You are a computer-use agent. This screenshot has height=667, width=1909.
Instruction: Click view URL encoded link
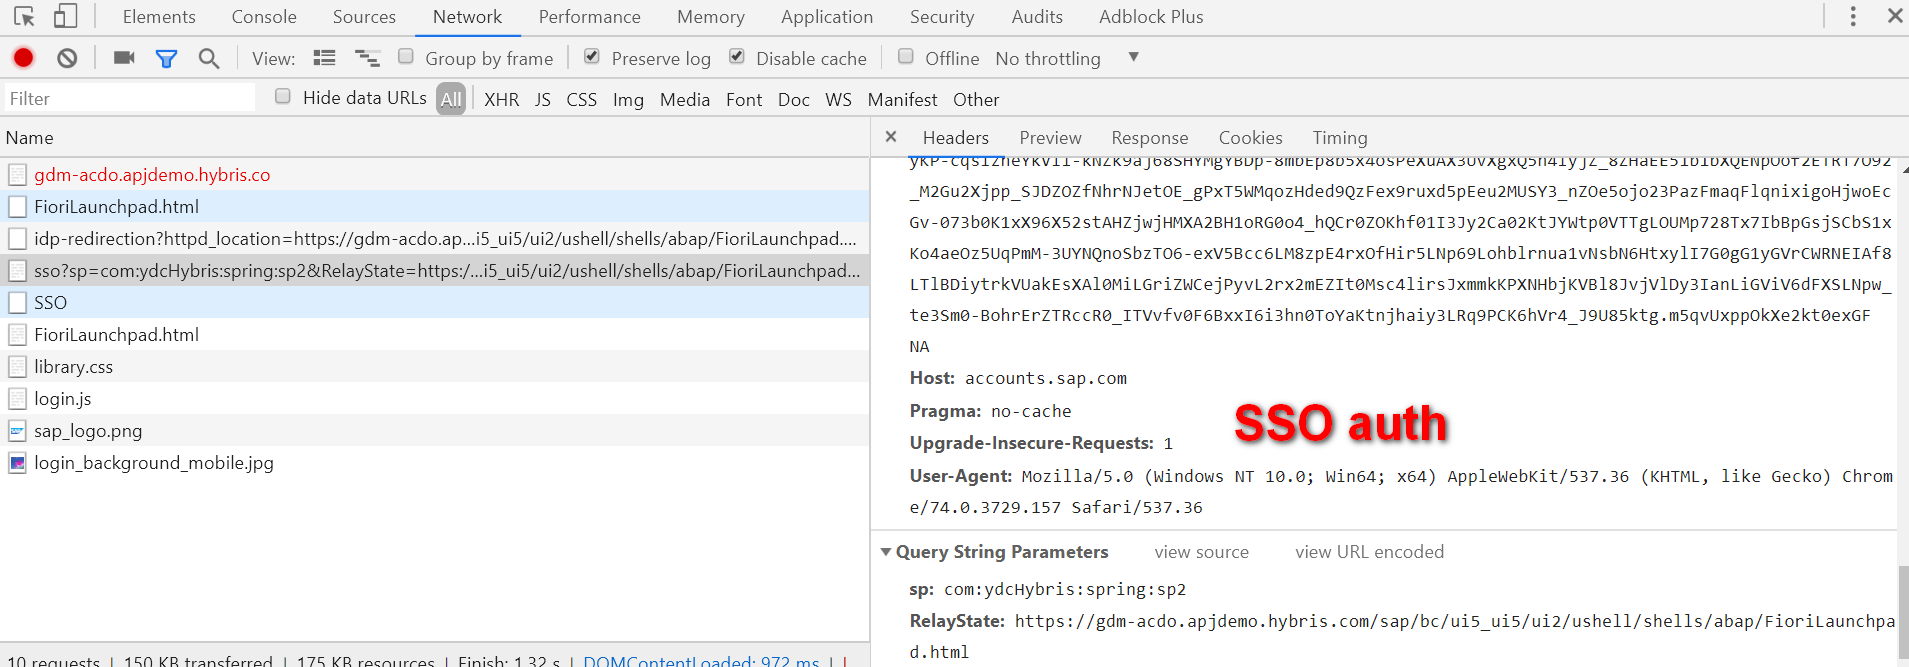(x=1369, y=552)
